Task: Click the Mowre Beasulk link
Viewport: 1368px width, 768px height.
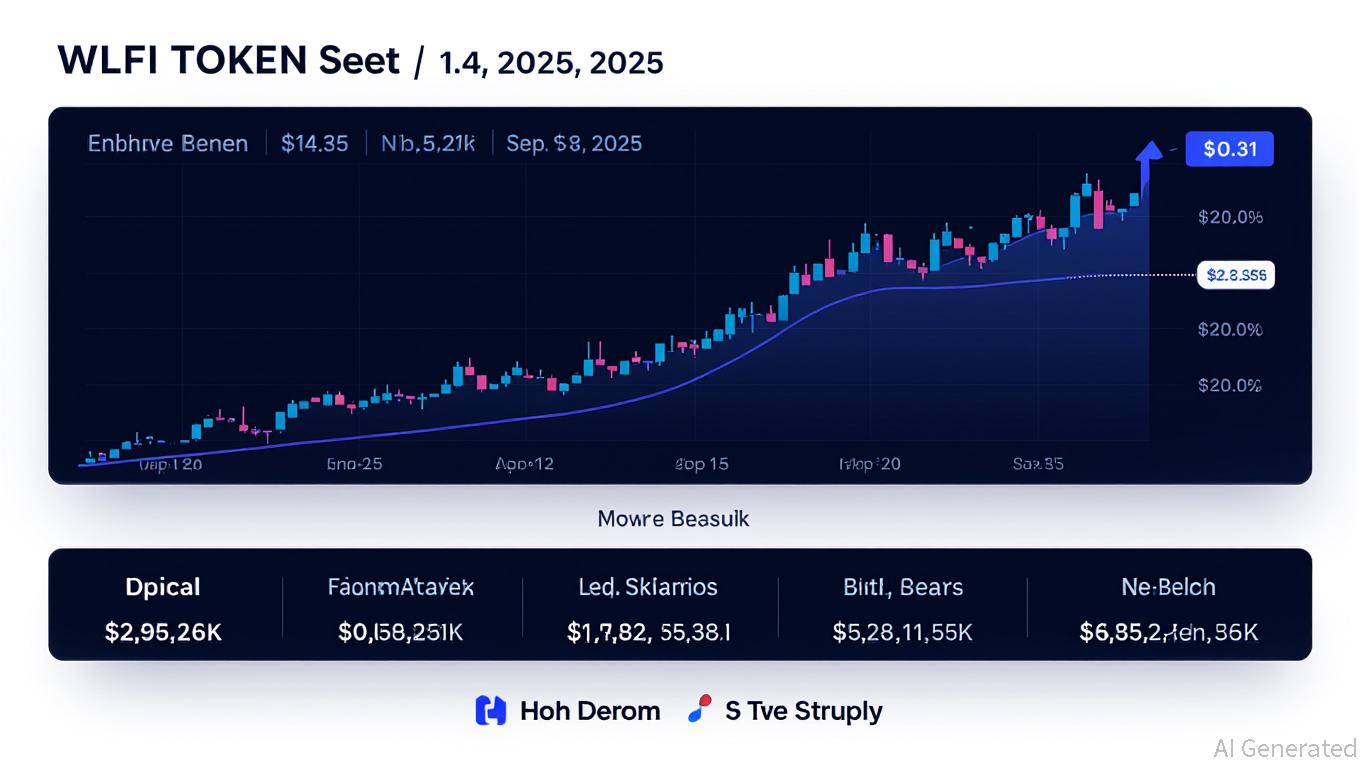Action: point(673,519)
